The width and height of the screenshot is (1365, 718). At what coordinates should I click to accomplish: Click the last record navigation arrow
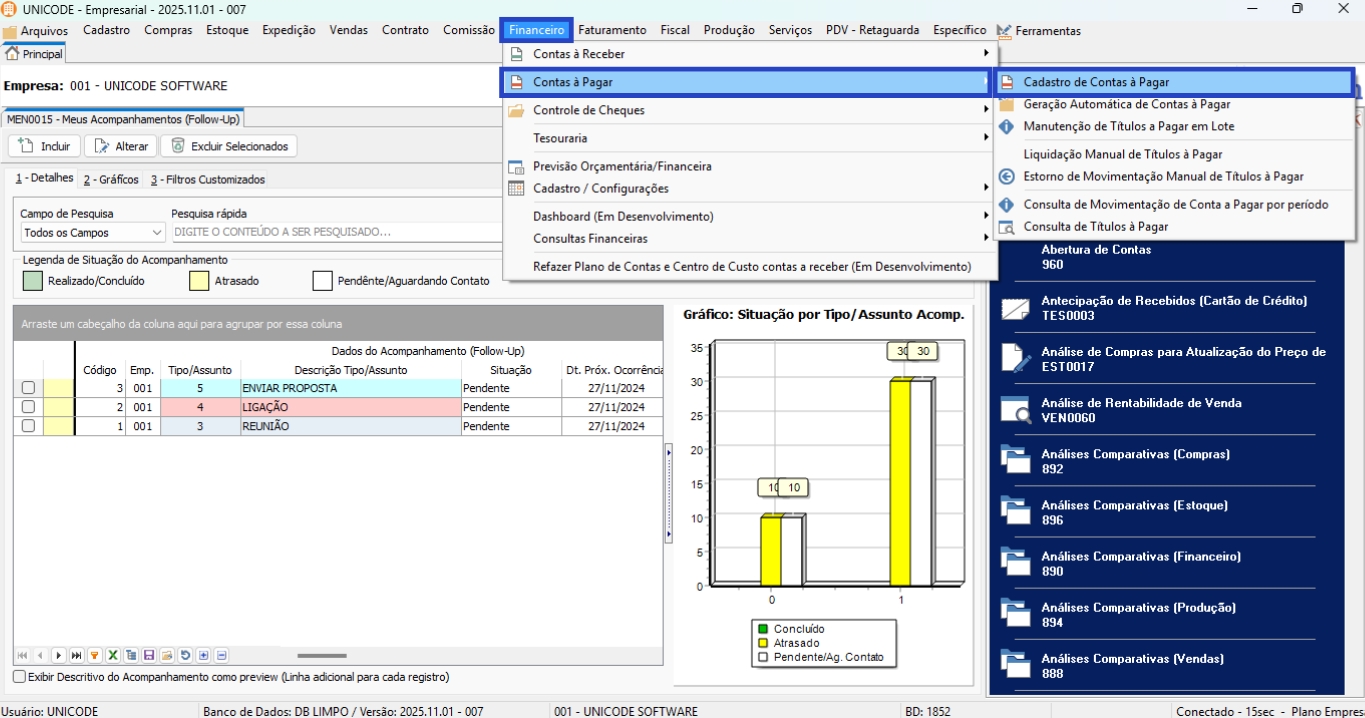[77, 656]
